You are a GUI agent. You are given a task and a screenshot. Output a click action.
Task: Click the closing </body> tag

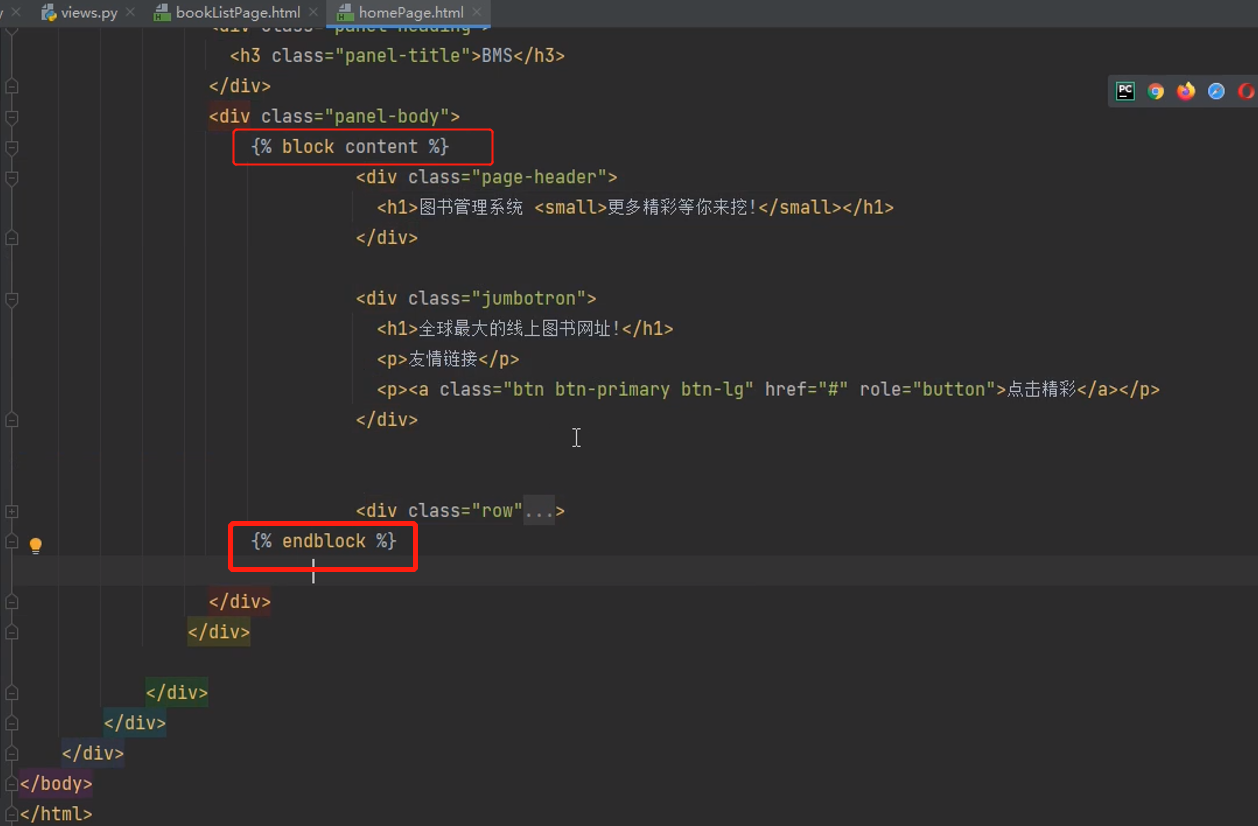point(56,784)
